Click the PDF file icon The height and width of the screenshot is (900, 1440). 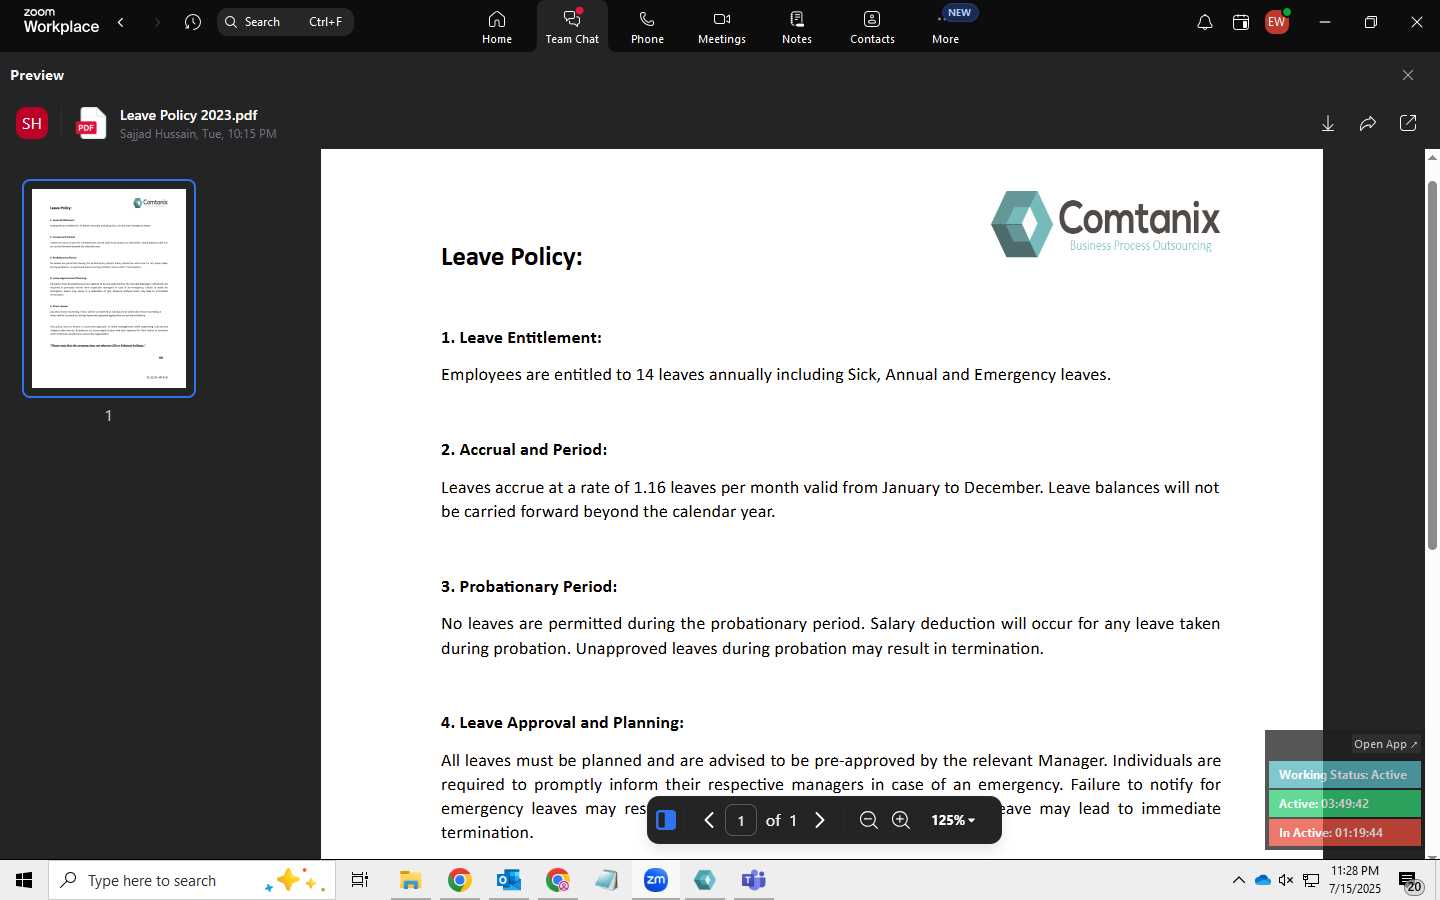(x=91, y=123)
